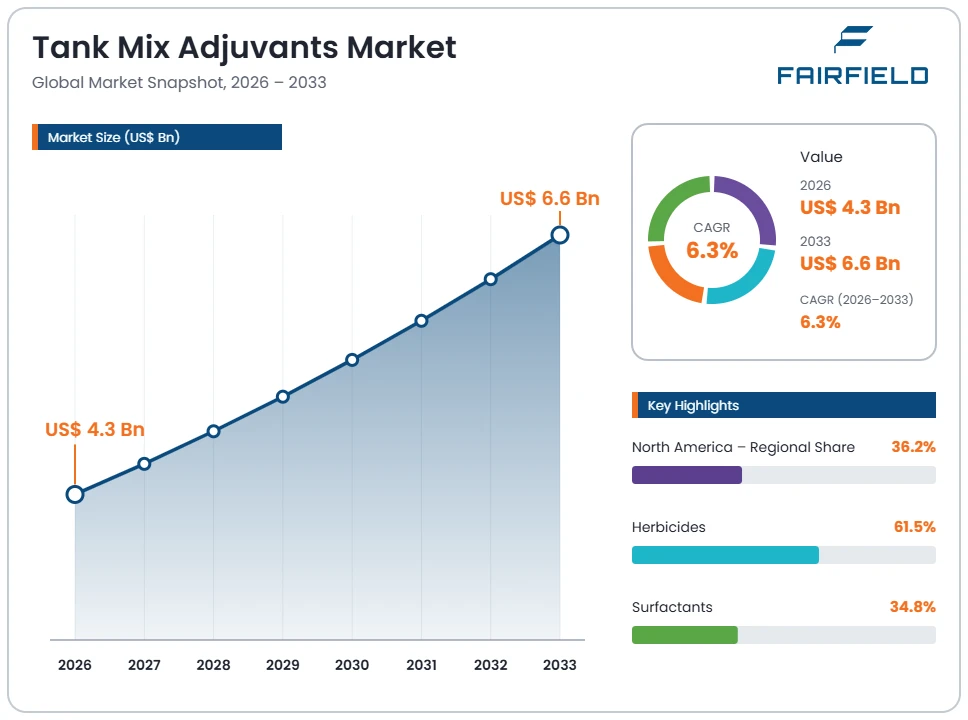The height and width of the screenshot is (720, 968).
Task: Click the 6.3% value under CAGR (2026–2033)
Action: click(x=820, y=322)
